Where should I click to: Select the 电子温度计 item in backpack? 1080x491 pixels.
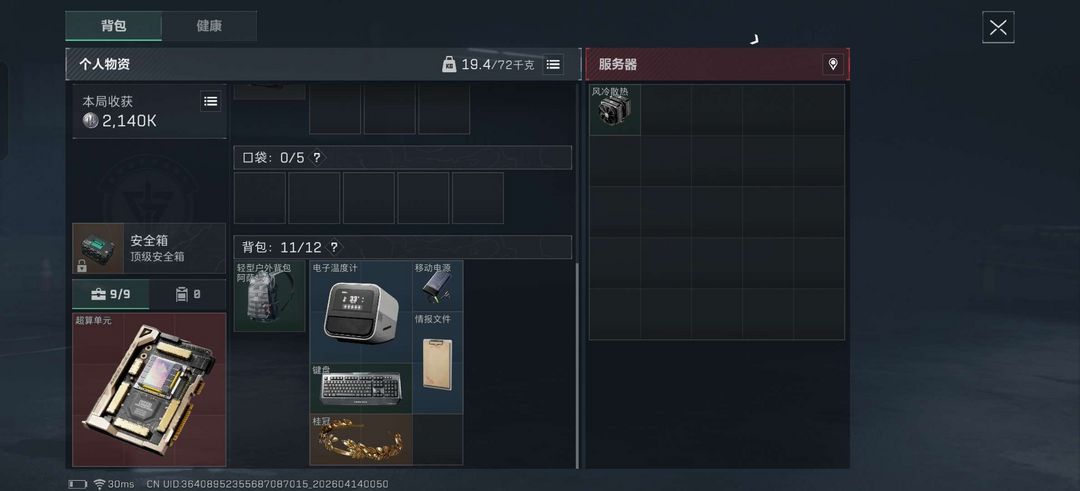(361, 311)
